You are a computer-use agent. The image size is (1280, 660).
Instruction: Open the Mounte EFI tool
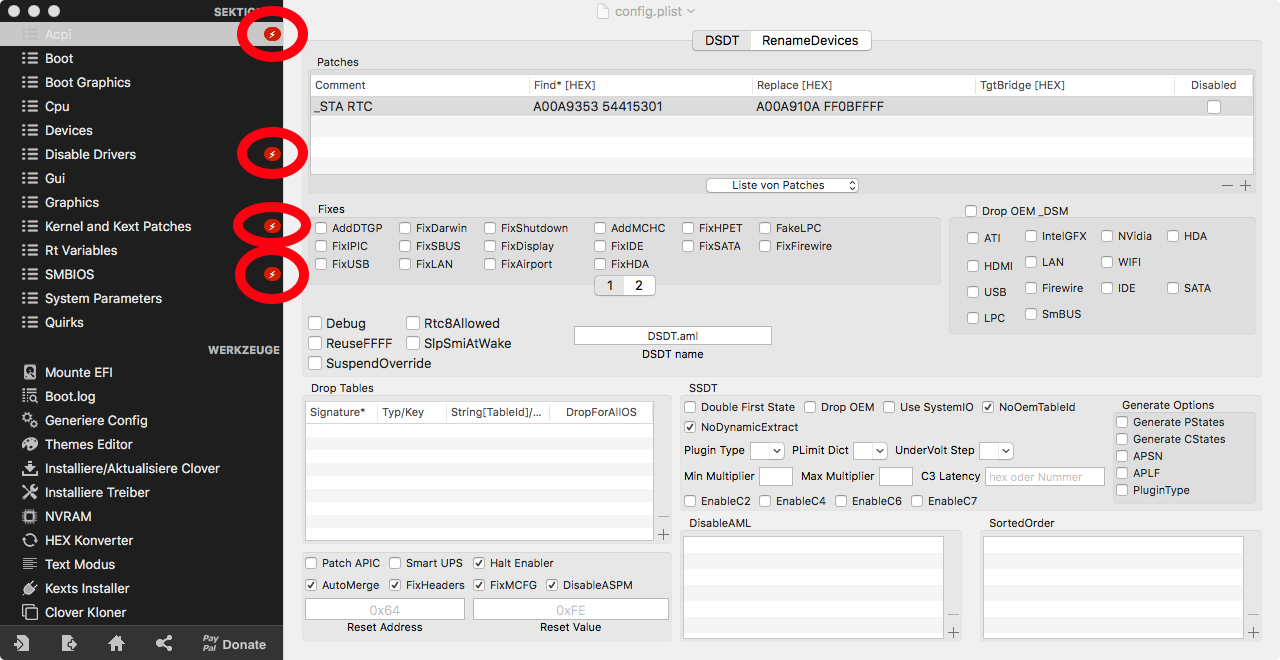point(78,372)
